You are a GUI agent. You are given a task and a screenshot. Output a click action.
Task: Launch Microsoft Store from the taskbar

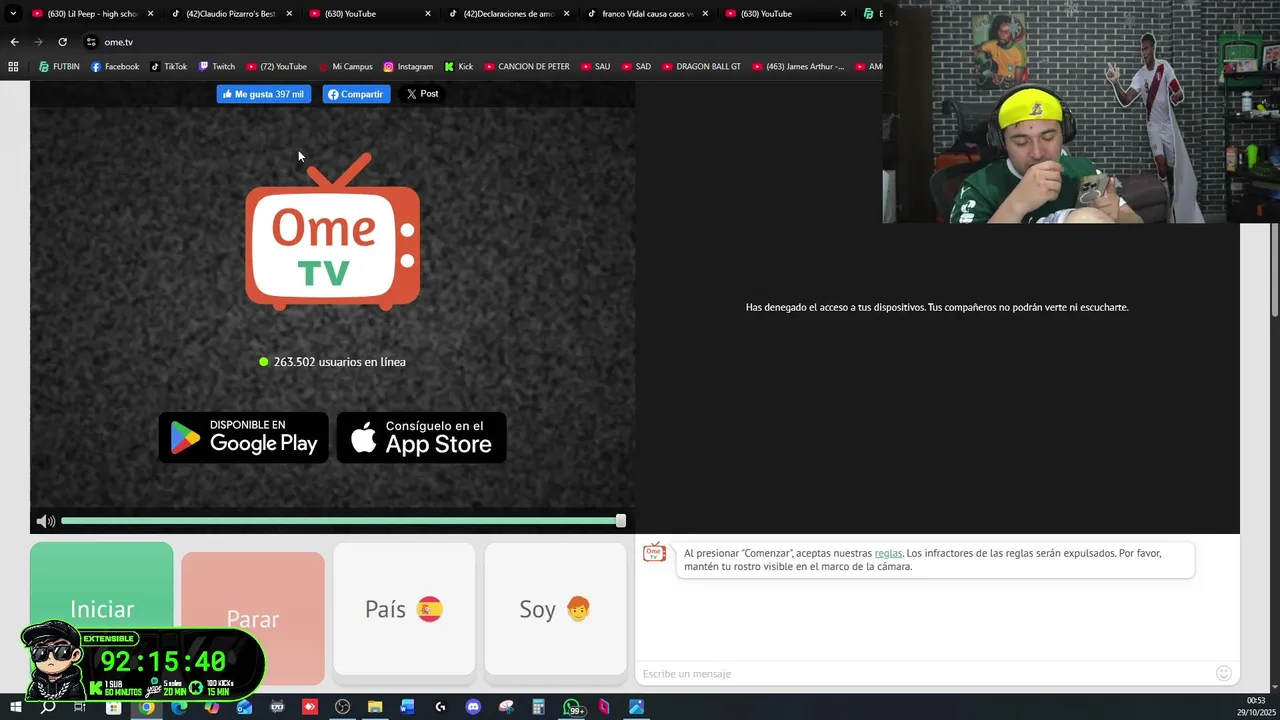point(113,707)
